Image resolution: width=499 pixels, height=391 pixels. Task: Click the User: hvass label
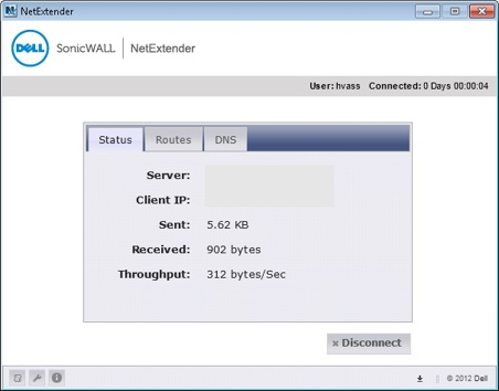click(335, 86)
